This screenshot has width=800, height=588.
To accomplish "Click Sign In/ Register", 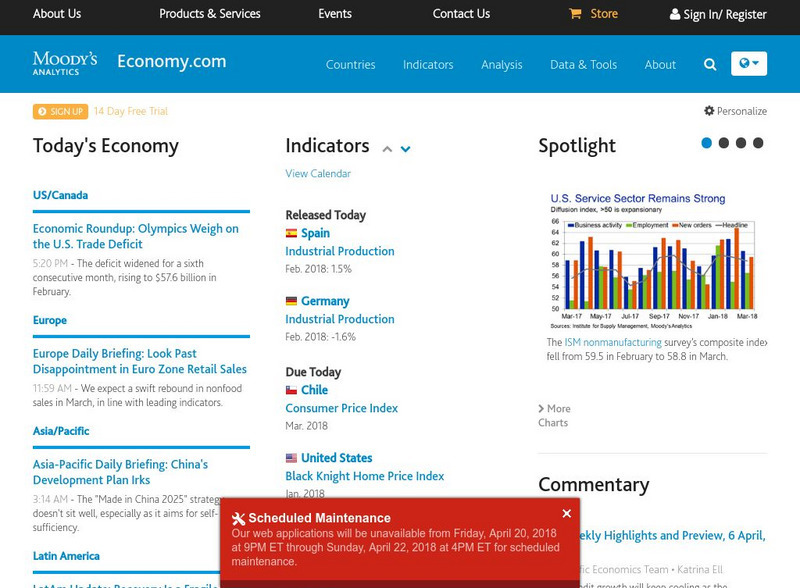I will click(724, 15).
